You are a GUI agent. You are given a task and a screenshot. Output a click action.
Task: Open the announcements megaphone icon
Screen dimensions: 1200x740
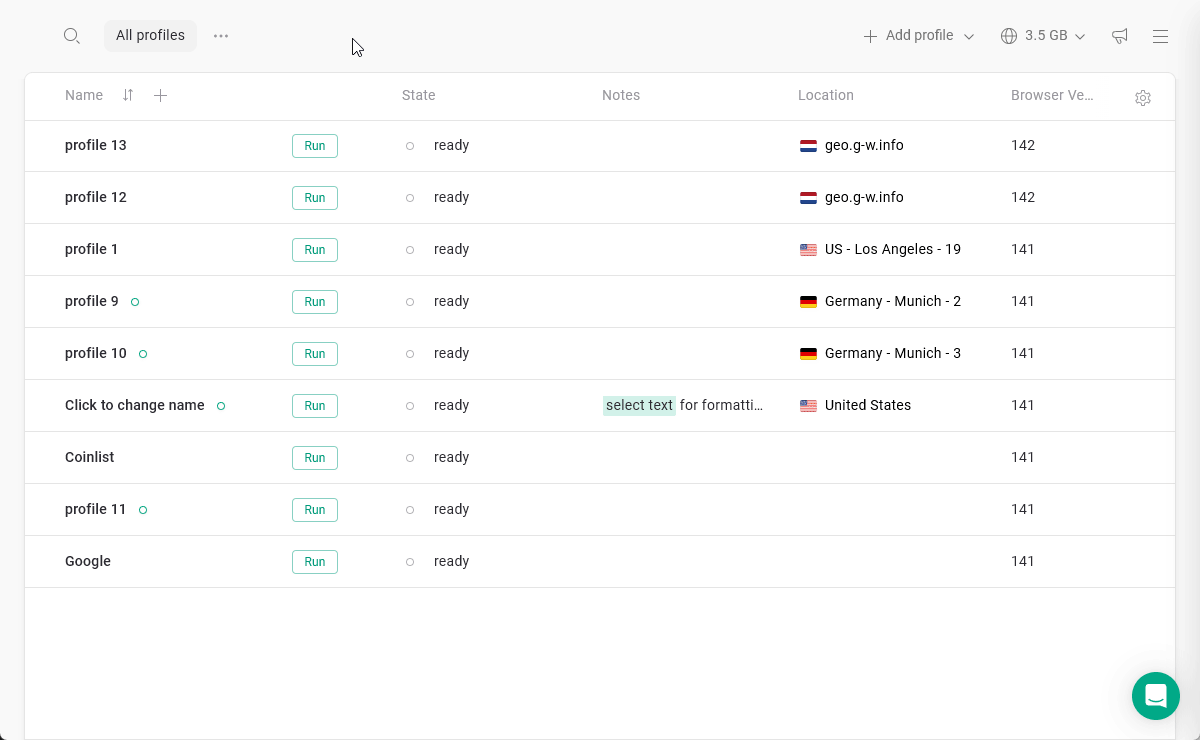point(1120,36)
